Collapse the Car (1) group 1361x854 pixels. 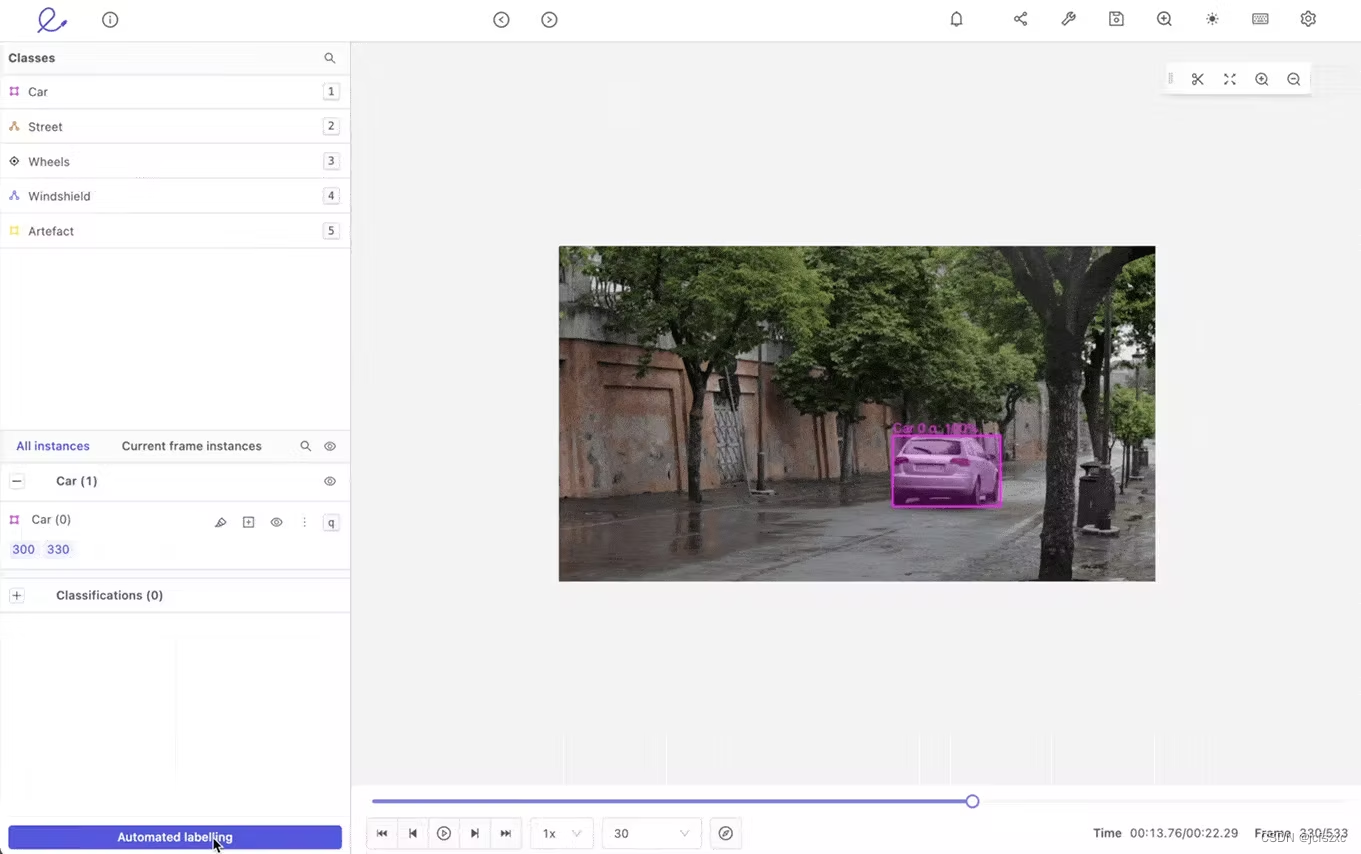[x=17, y=481]
